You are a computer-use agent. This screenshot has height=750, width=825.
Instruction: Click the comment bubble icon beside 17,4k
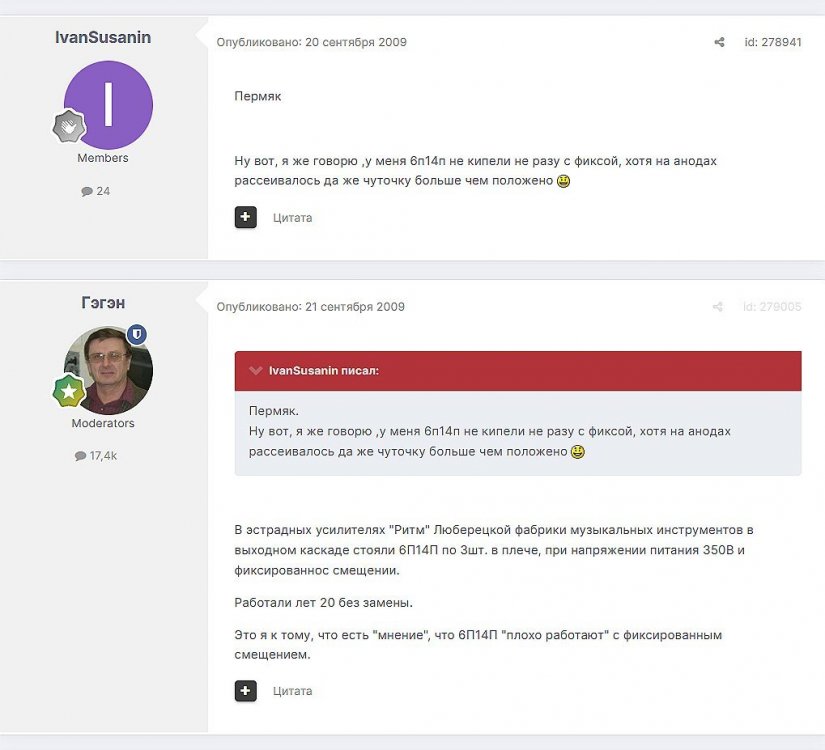[80, 456]
